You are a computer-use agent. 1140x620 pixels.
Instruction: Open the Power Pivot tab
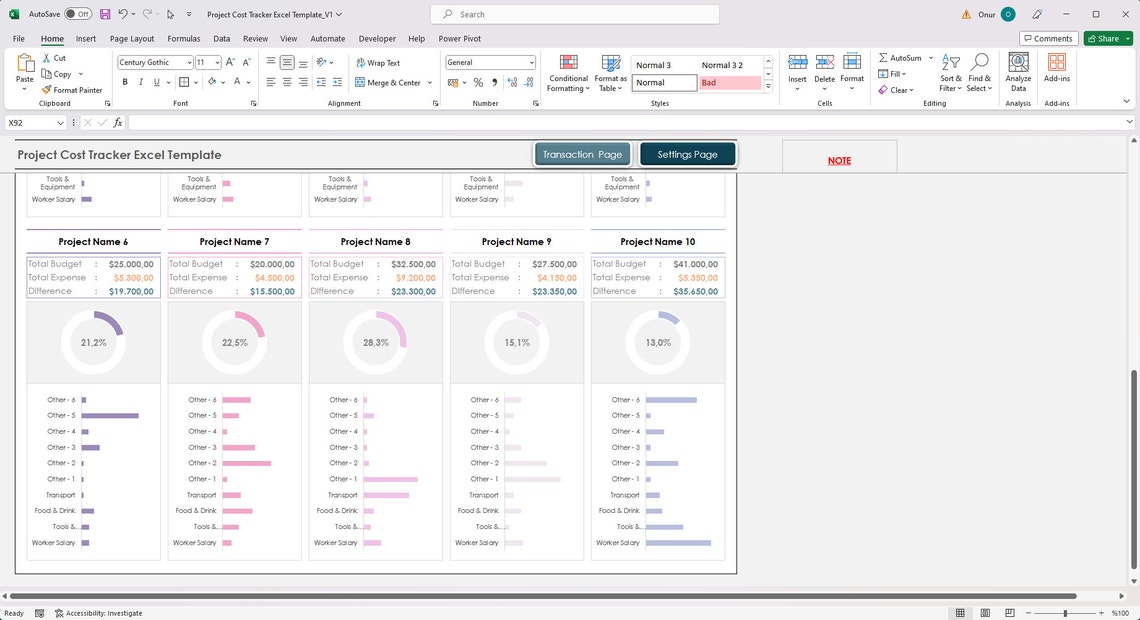point(456,38)
